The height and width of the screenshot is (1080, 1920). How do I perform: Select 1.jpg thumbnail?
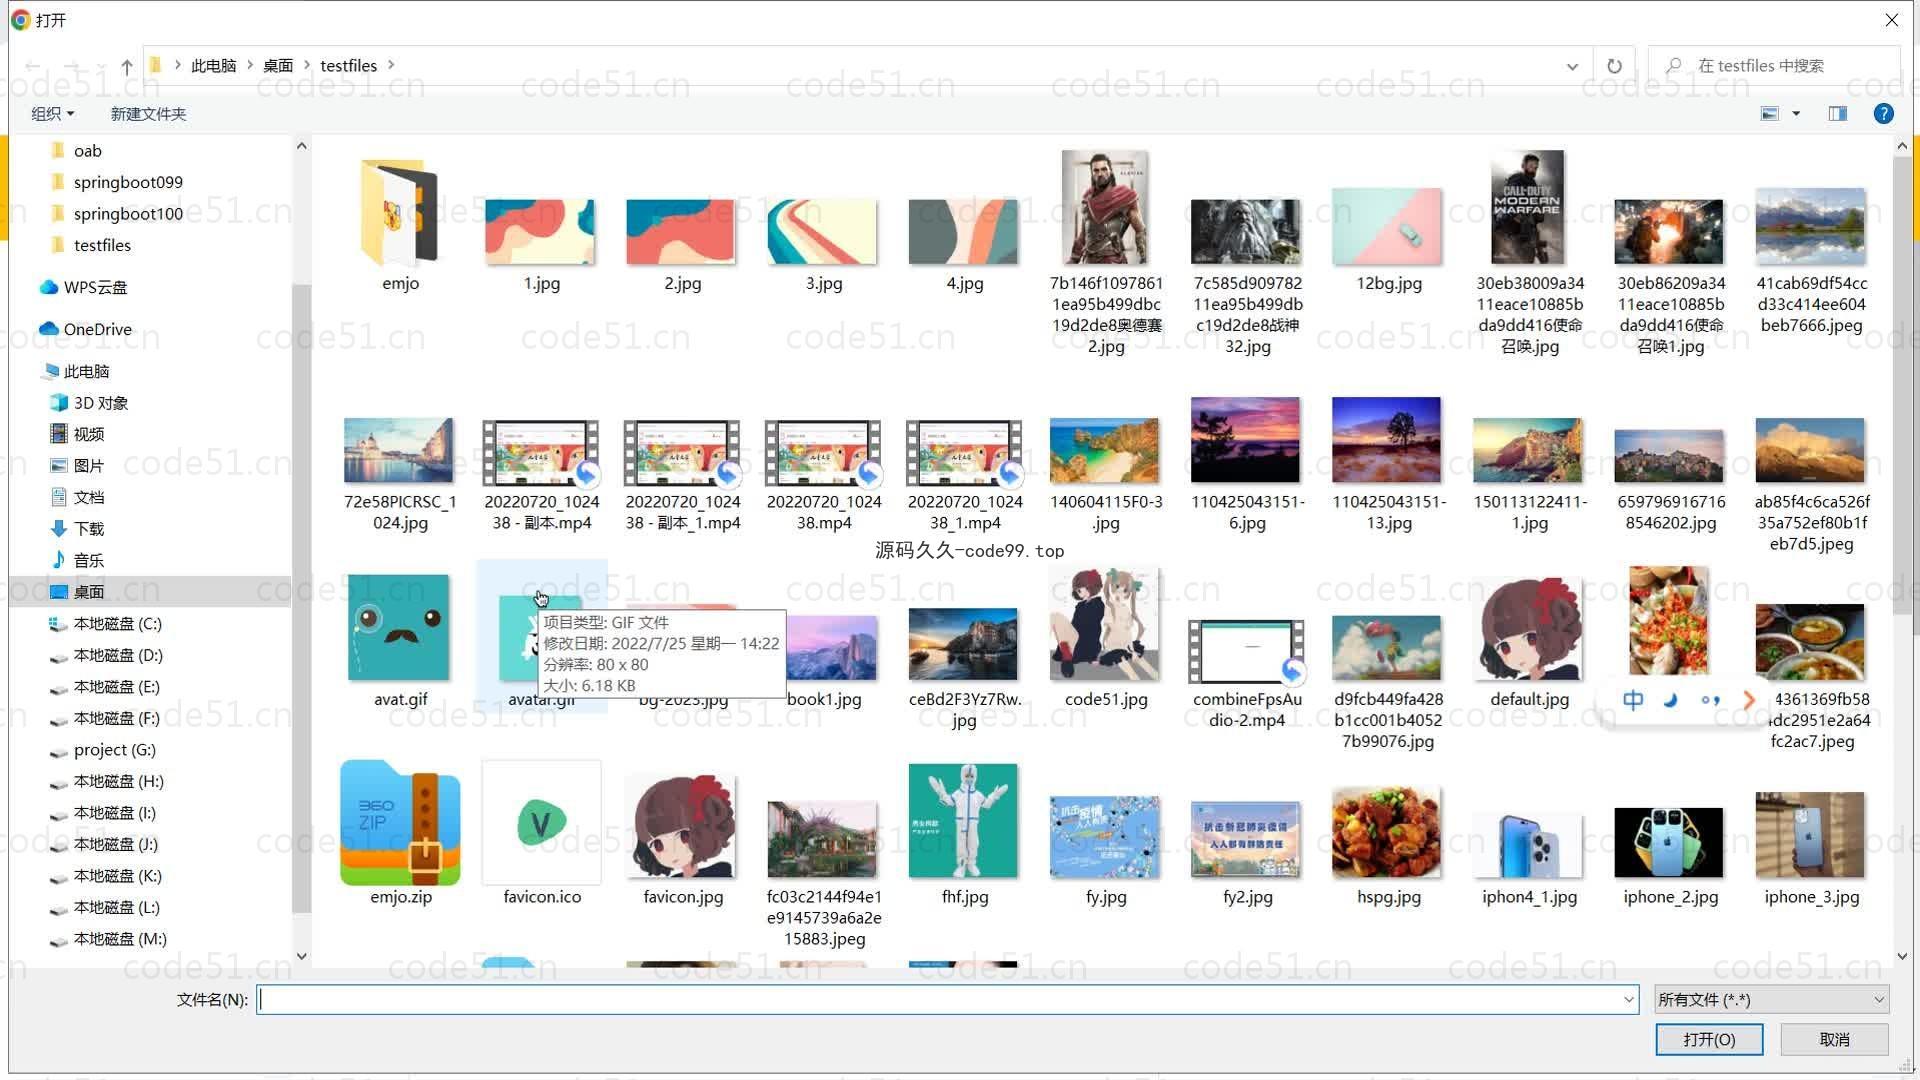541,232
